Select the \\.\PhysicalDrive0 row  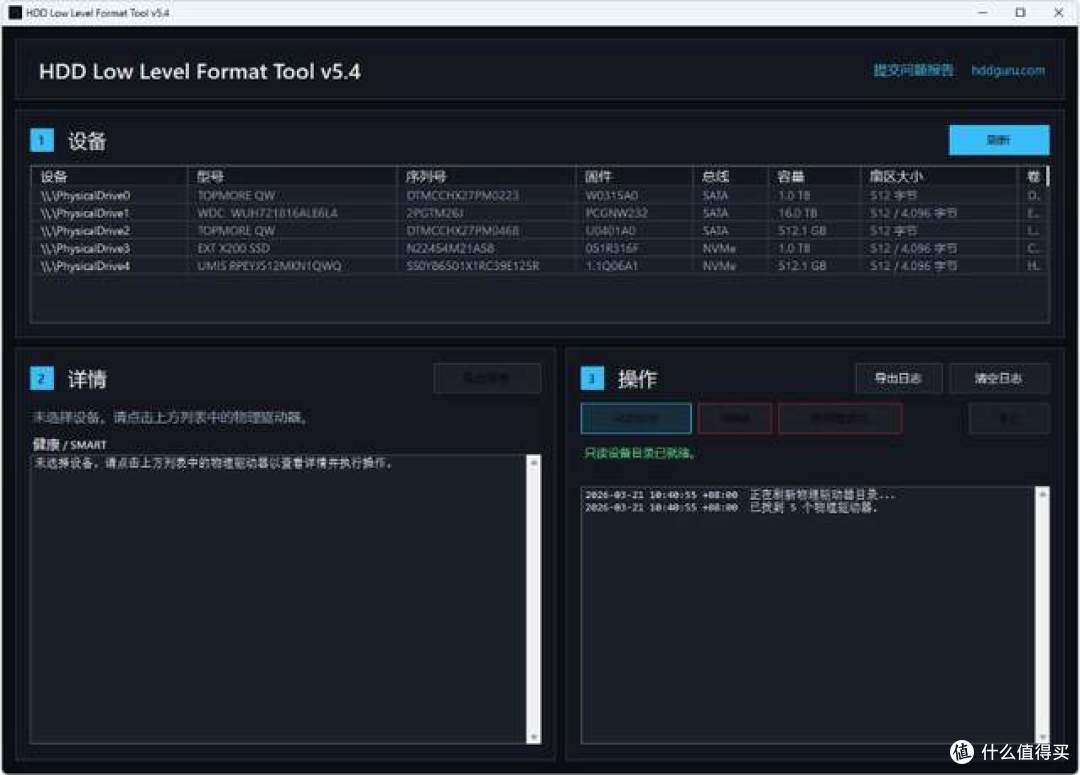(x=539, y=196)
